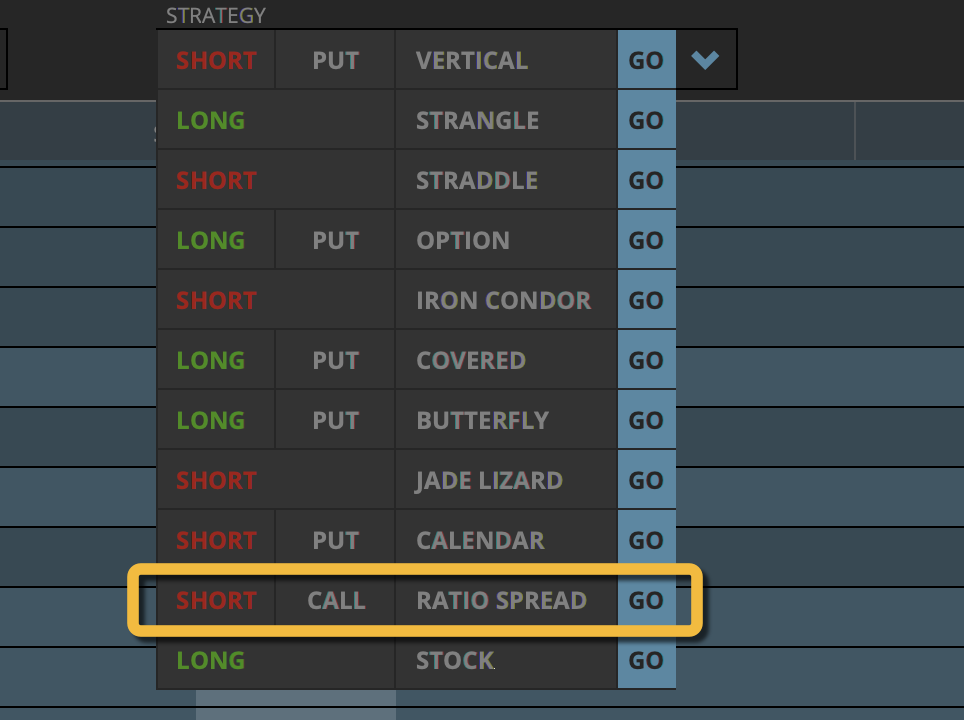
Task: Toggle PUT on the Calendar strategy row
Action: 334,540
